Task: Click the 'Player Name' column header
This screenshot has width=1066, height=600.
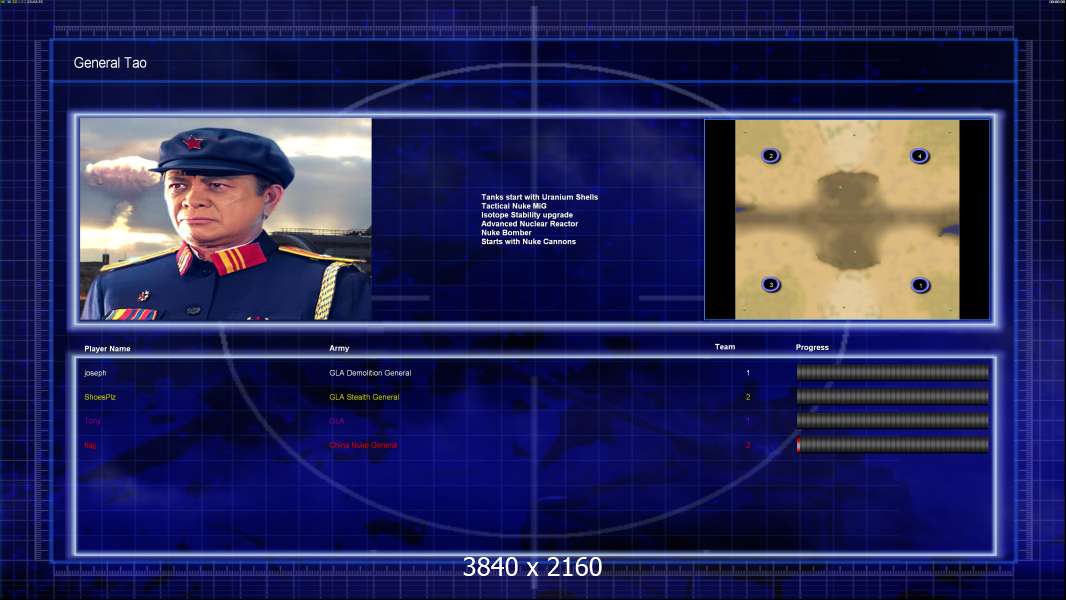Action: pyautogui.click(x=107, y=349)
